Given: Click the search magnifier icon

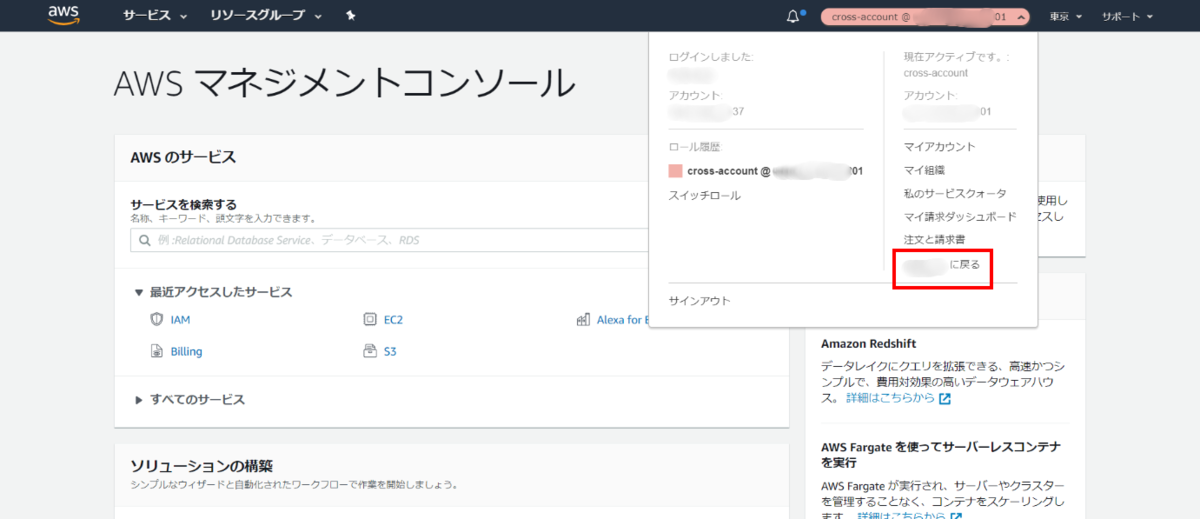Looking at the screenshot, I should click(143, 241).
